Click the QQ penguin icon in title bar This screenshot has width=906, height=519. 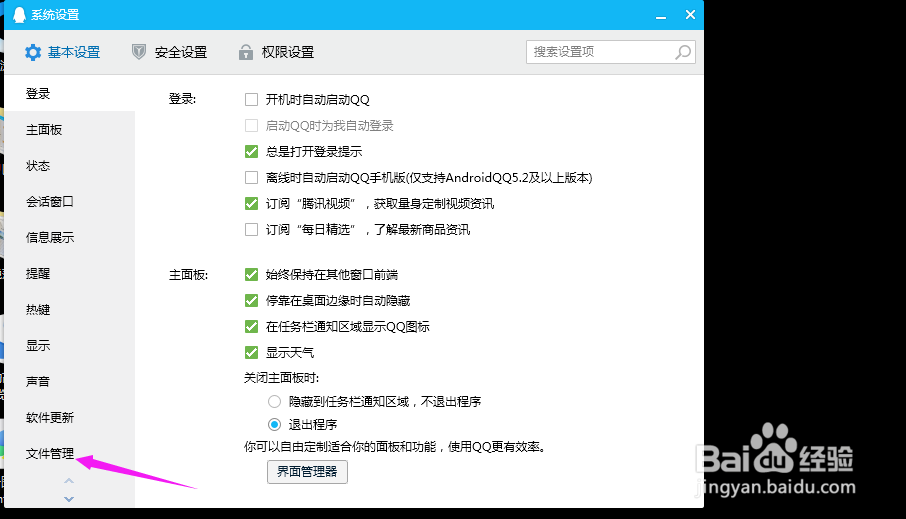(19, 14)
